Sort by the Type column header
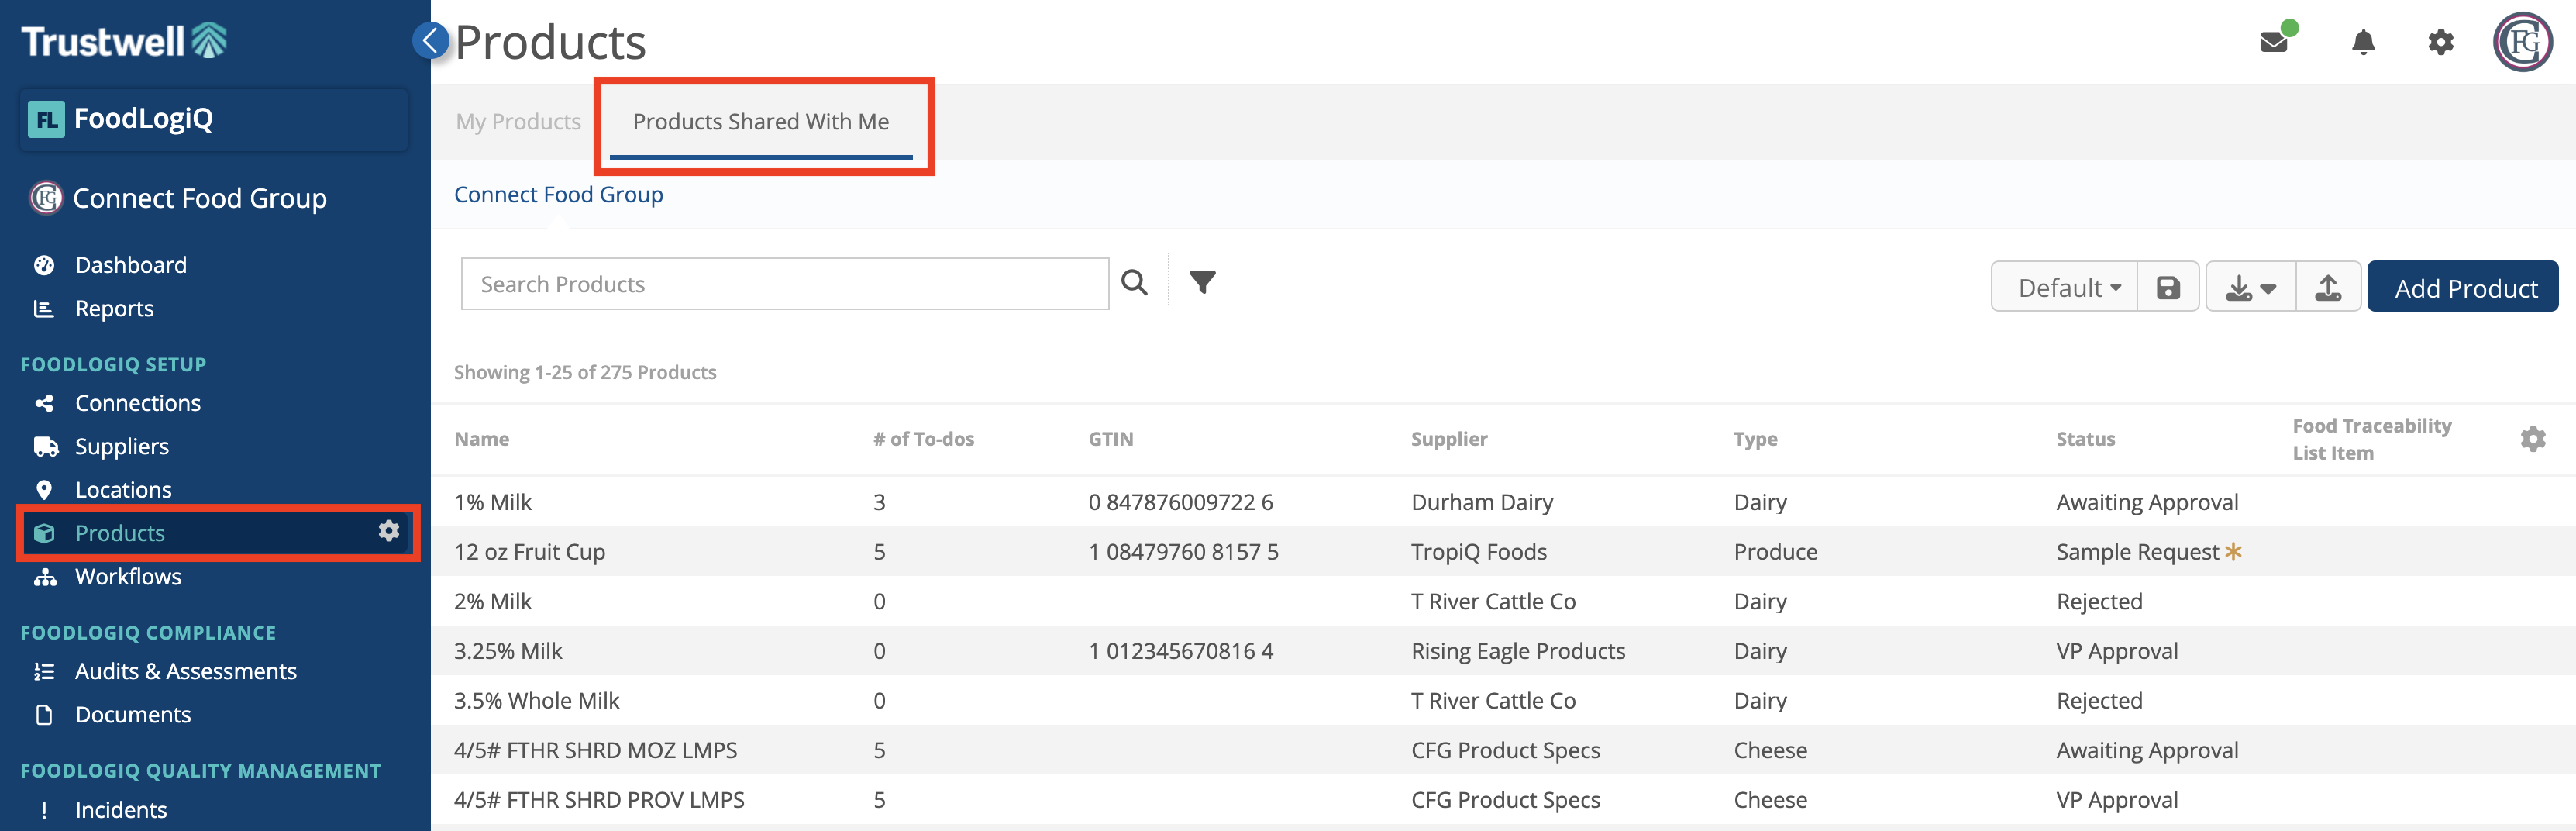The height and width of the screenshot is (831, 2576). pyautogui.click(x=1755, y=439)
